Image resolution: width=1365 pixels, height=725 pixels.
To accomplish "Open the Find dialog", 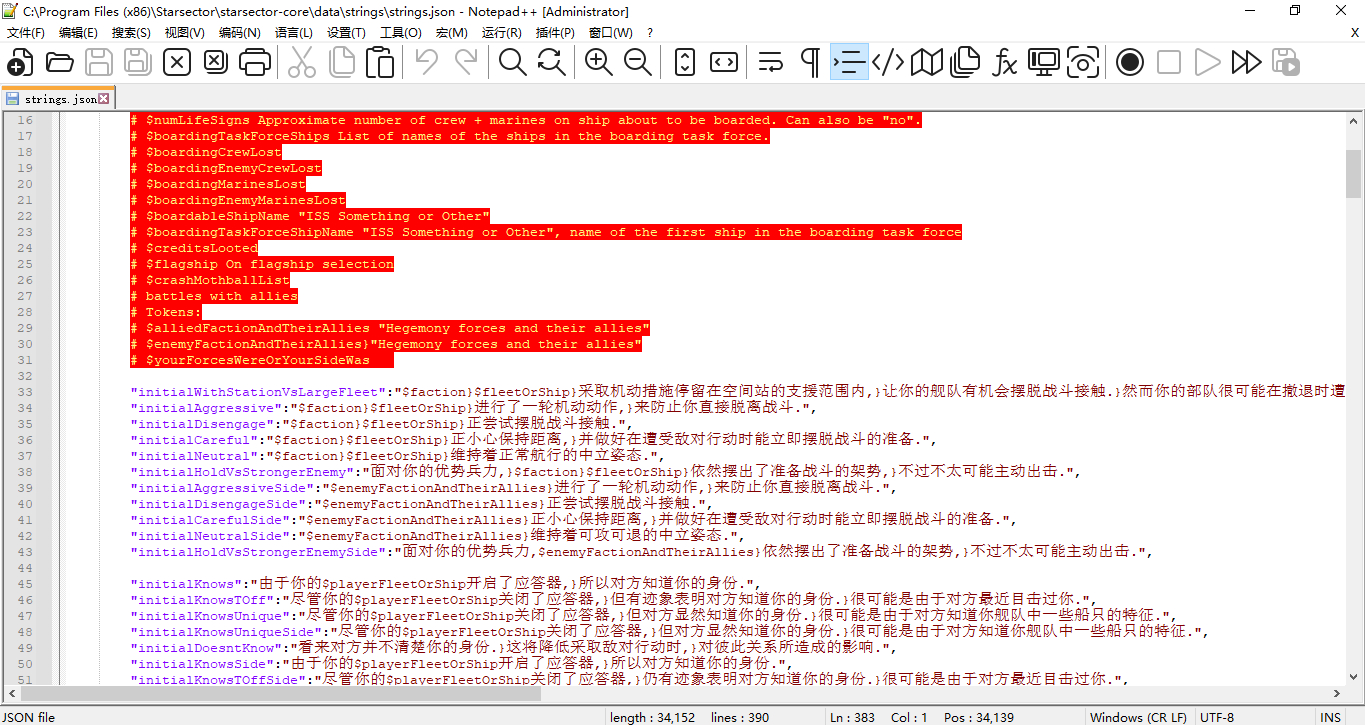I will (512, 61).
